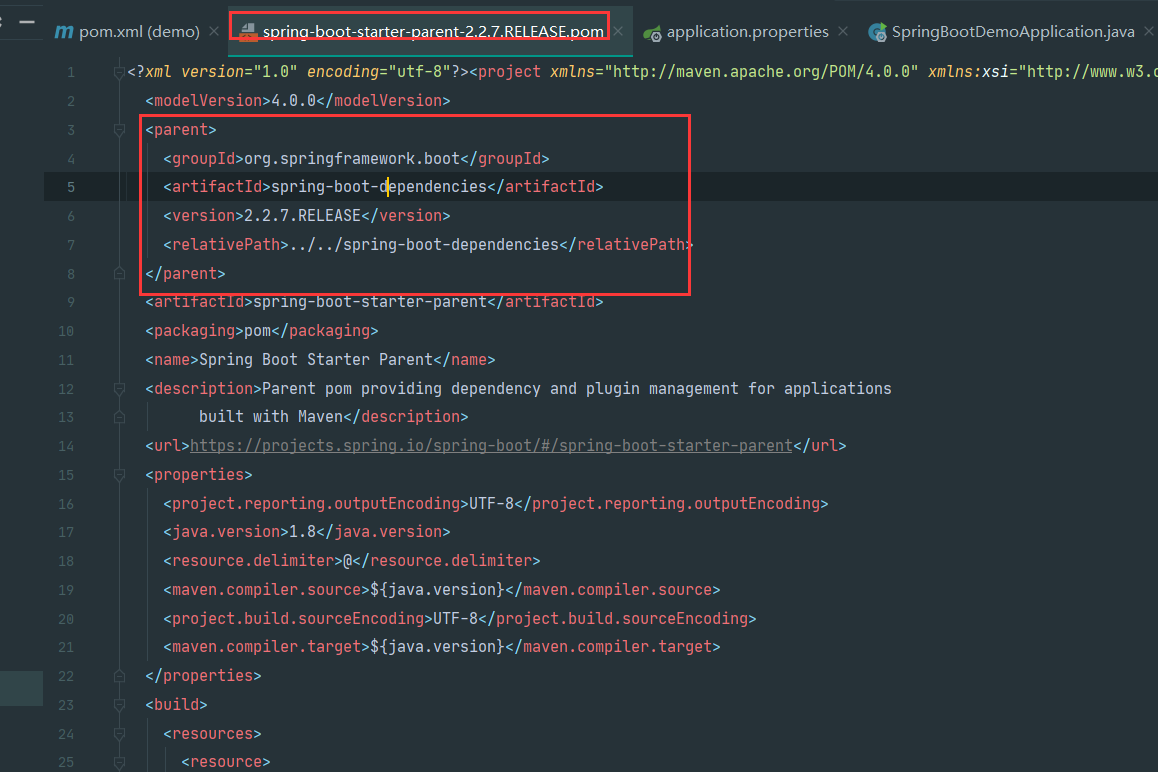
Task: Click ${java.version} in maven.compiler.source line
Action: pyautogui.click(x=437, y=590)
